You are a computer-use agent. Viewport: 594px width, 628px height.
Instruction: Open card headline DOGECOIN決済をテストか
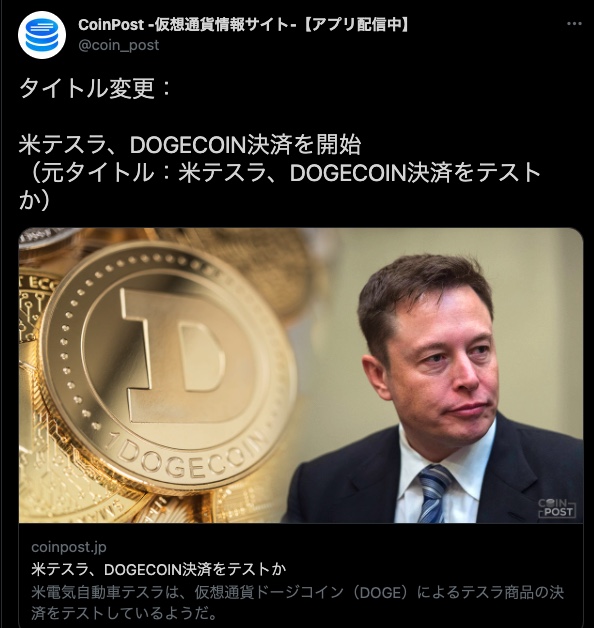click(x=159, y=569)
